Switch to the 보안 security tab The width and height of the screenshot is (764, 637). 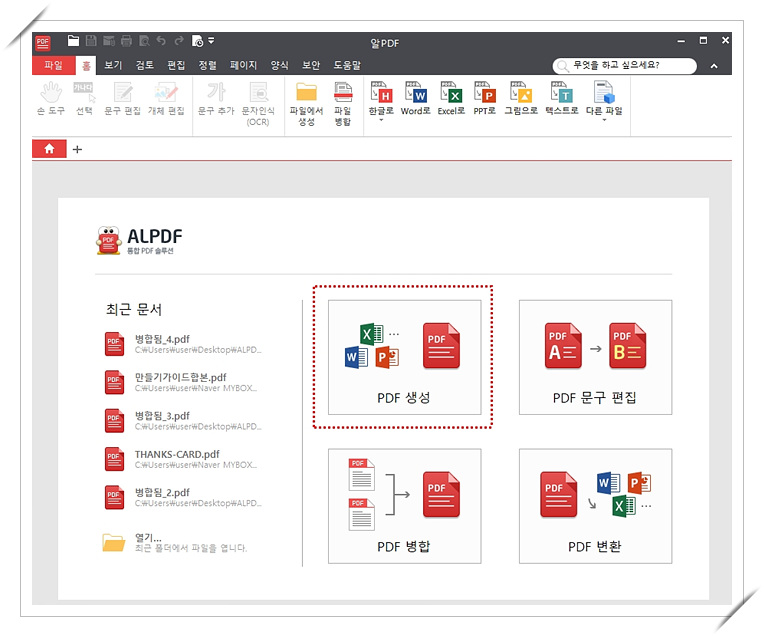coord(311,65)
